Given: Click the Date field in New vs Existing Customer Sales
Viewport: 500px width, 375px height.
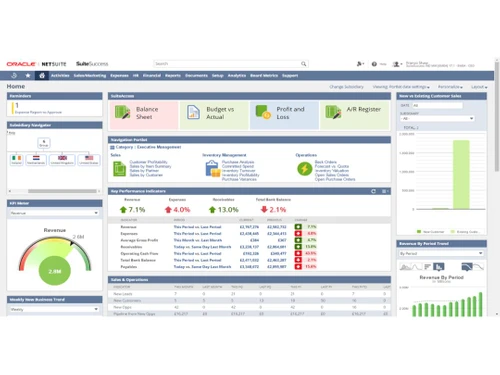Looking at the screenshot, I should pyautogui.click(x=437, y=105).
